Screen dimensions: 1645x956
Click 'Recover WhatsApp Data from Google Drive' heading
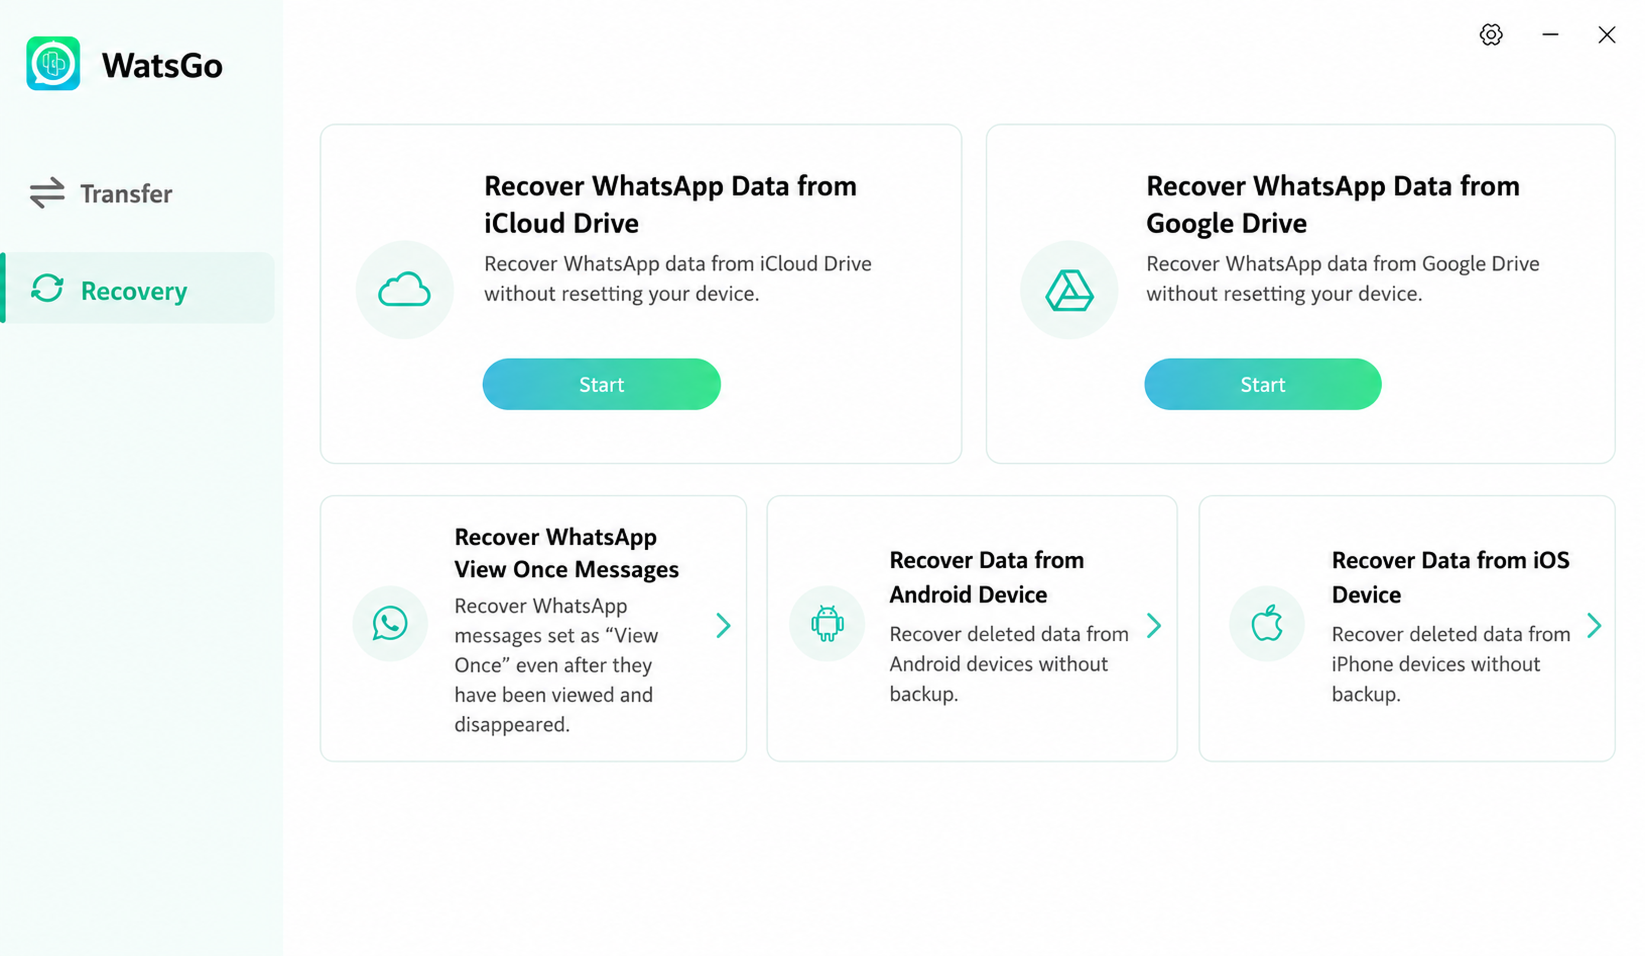tap(1333, 204)
